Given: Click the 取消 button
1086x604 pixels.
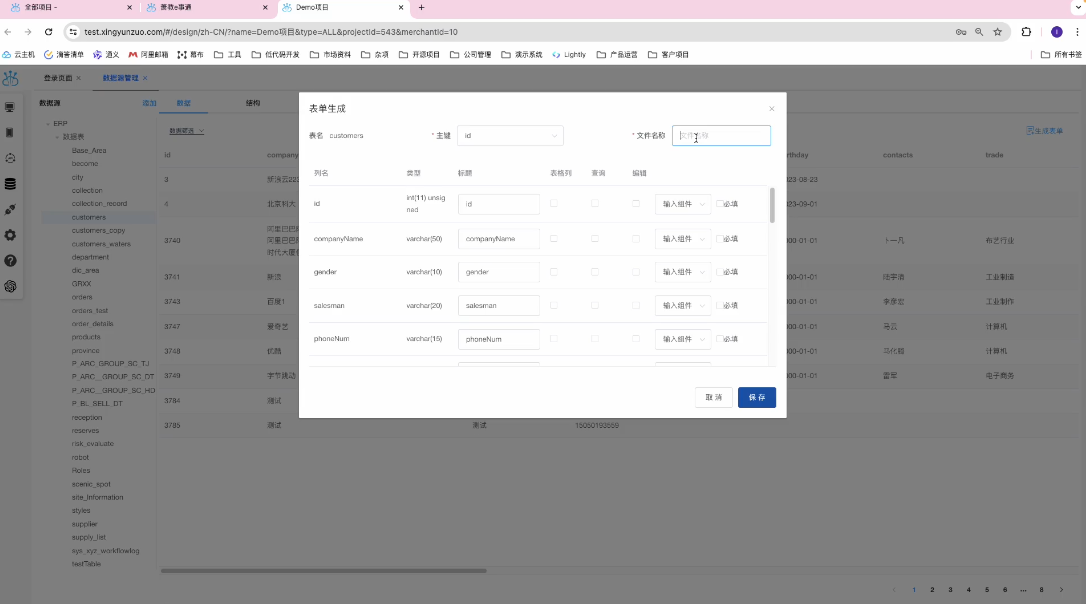Looking at the screenshot, I should point(713,397).
